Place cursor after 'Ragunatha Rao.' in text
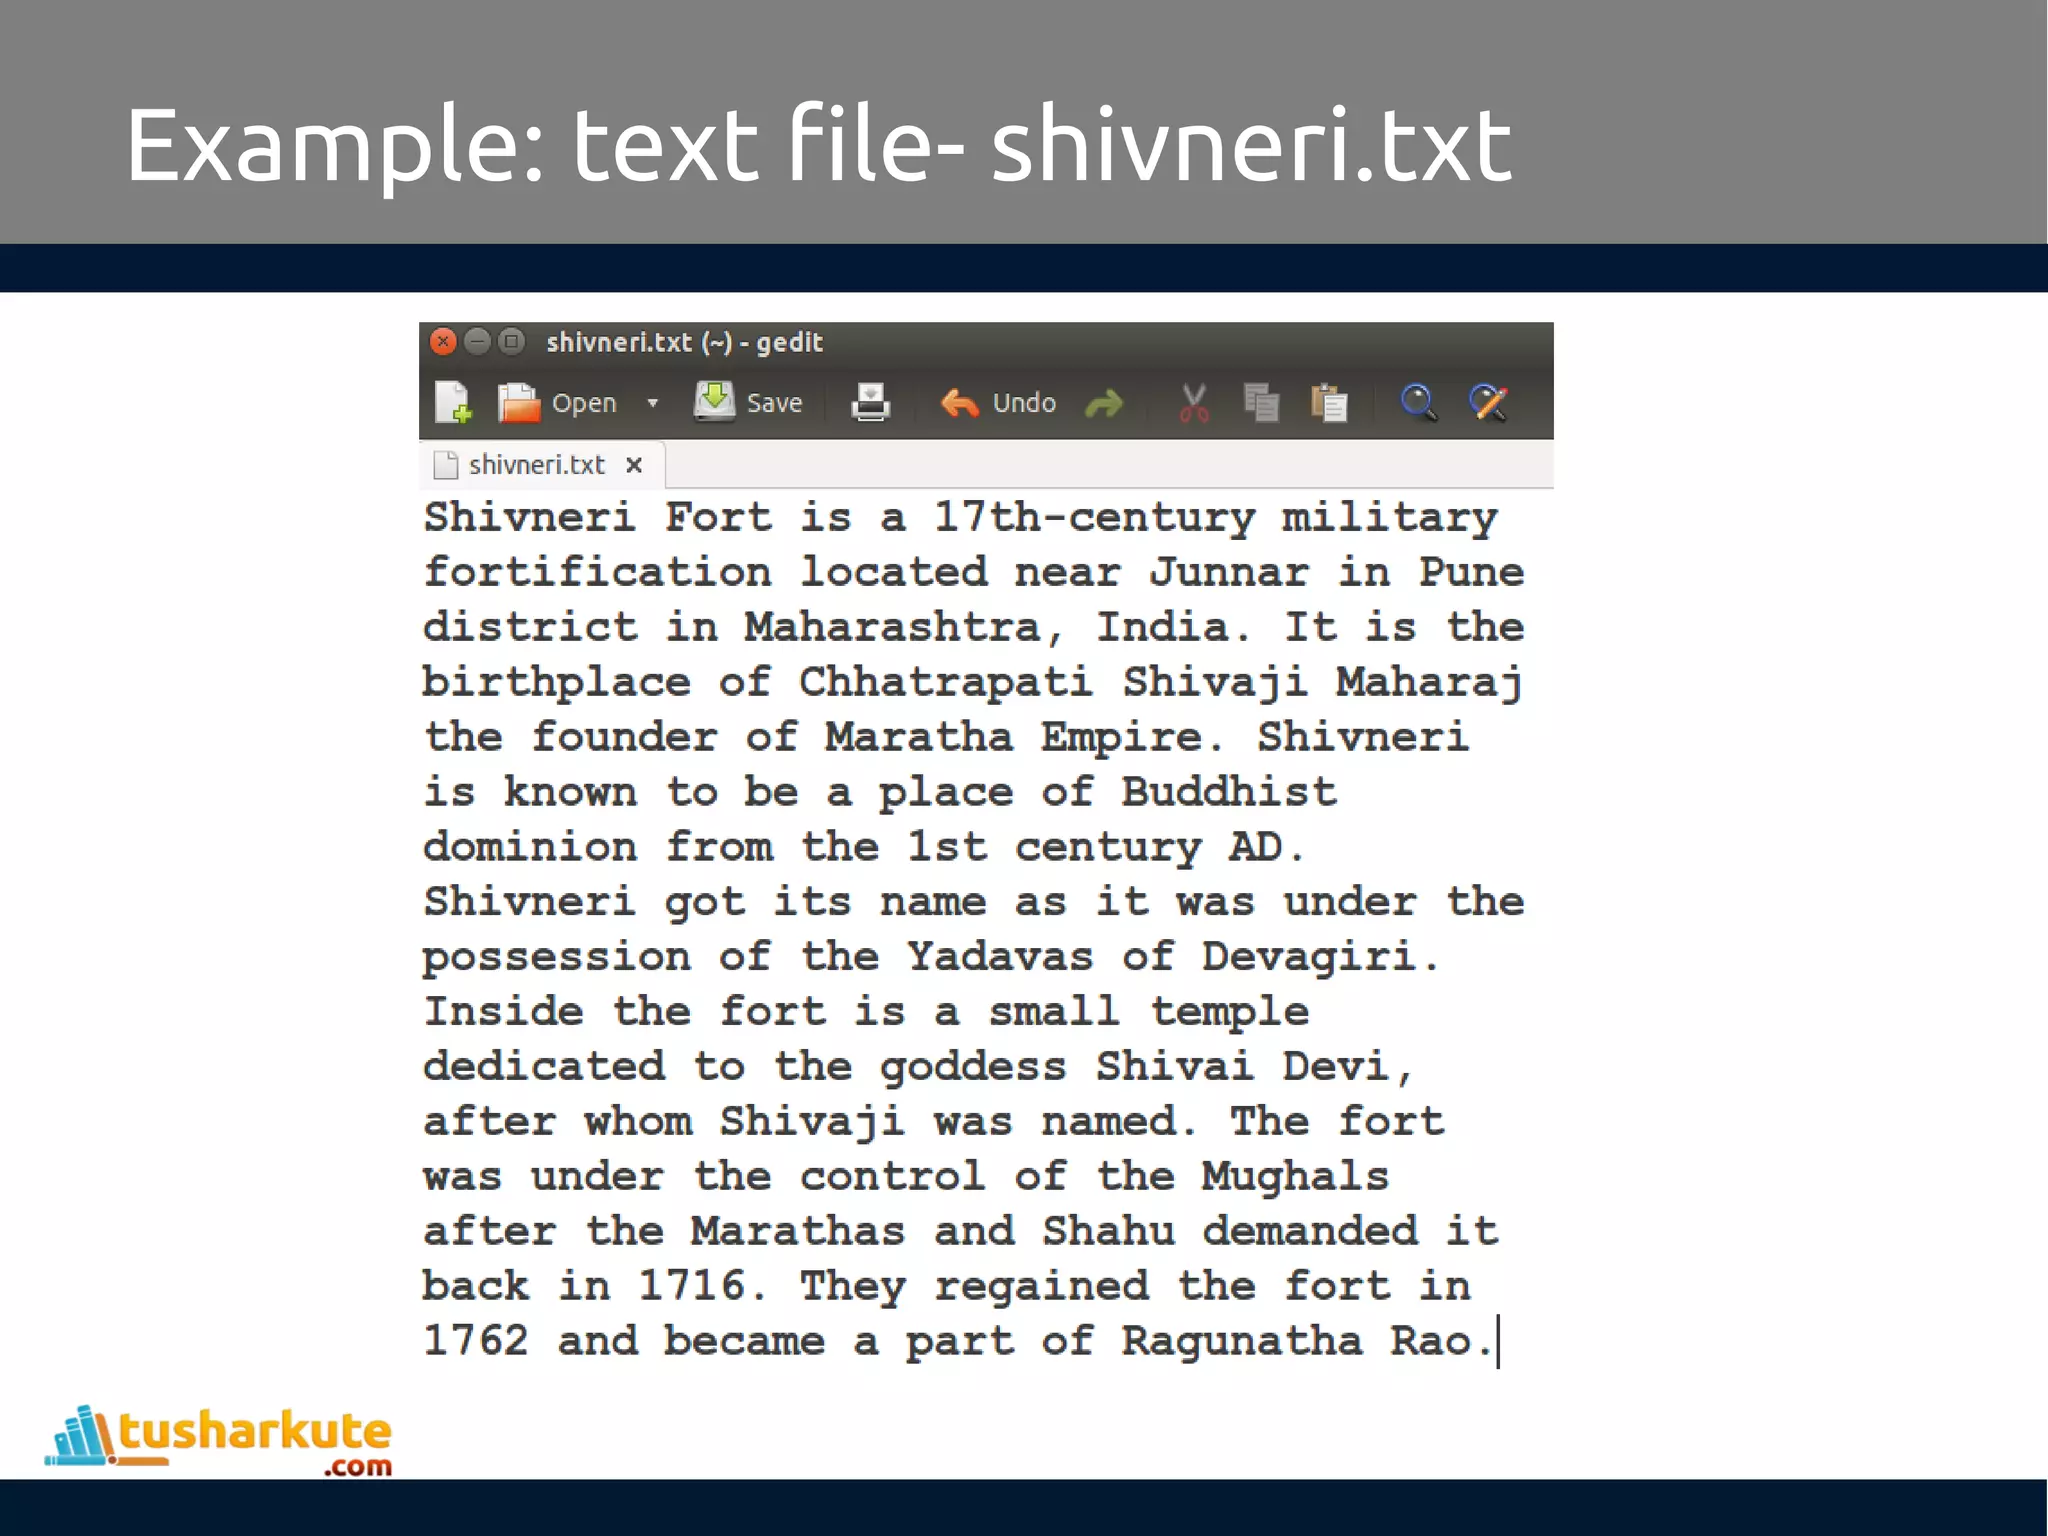Screen dimensions: 2048x1536 tap(1497, 1342)
